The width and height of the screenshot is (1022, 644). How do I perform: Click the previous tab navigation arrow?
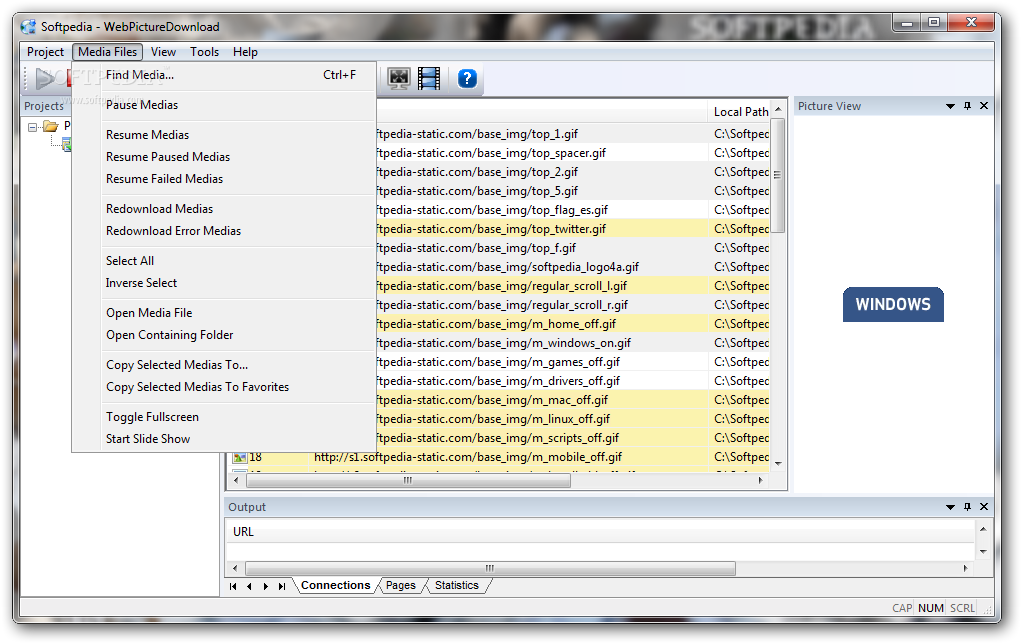(249, 586)
